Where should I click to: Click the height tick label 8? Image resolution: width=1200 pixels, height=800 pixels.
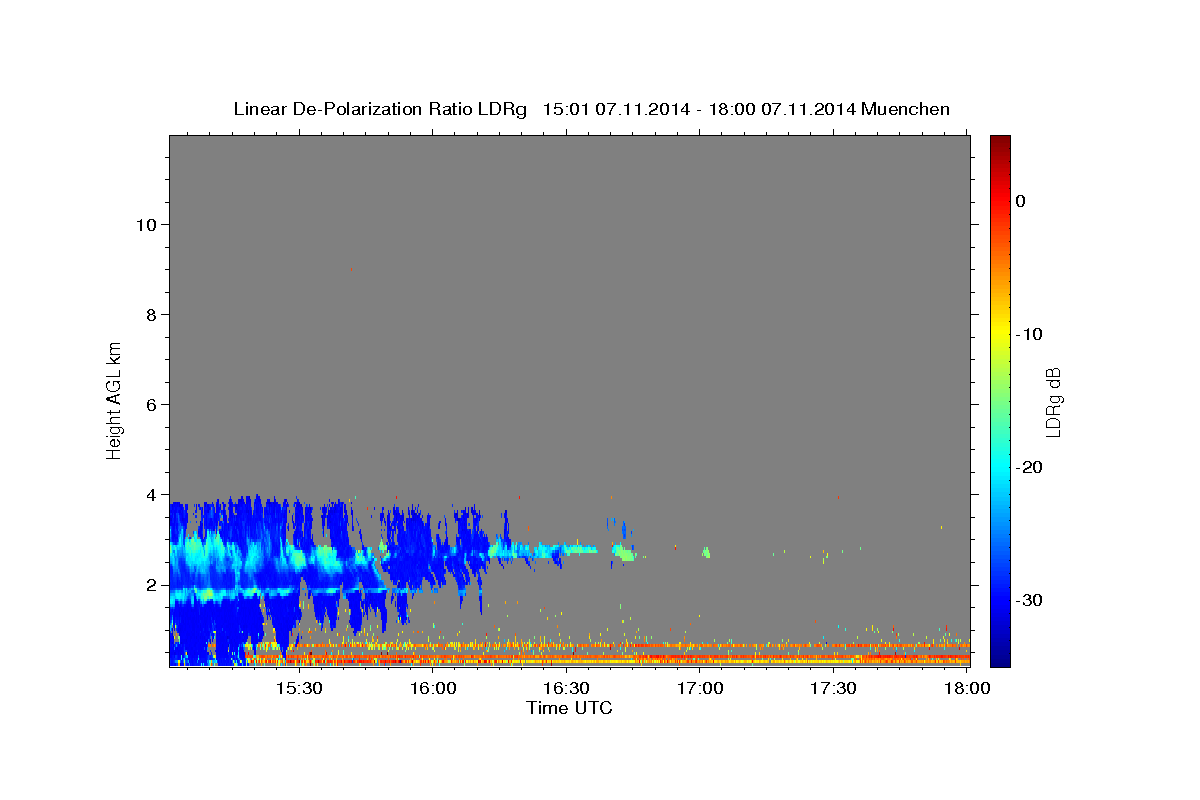coord(149,315)
